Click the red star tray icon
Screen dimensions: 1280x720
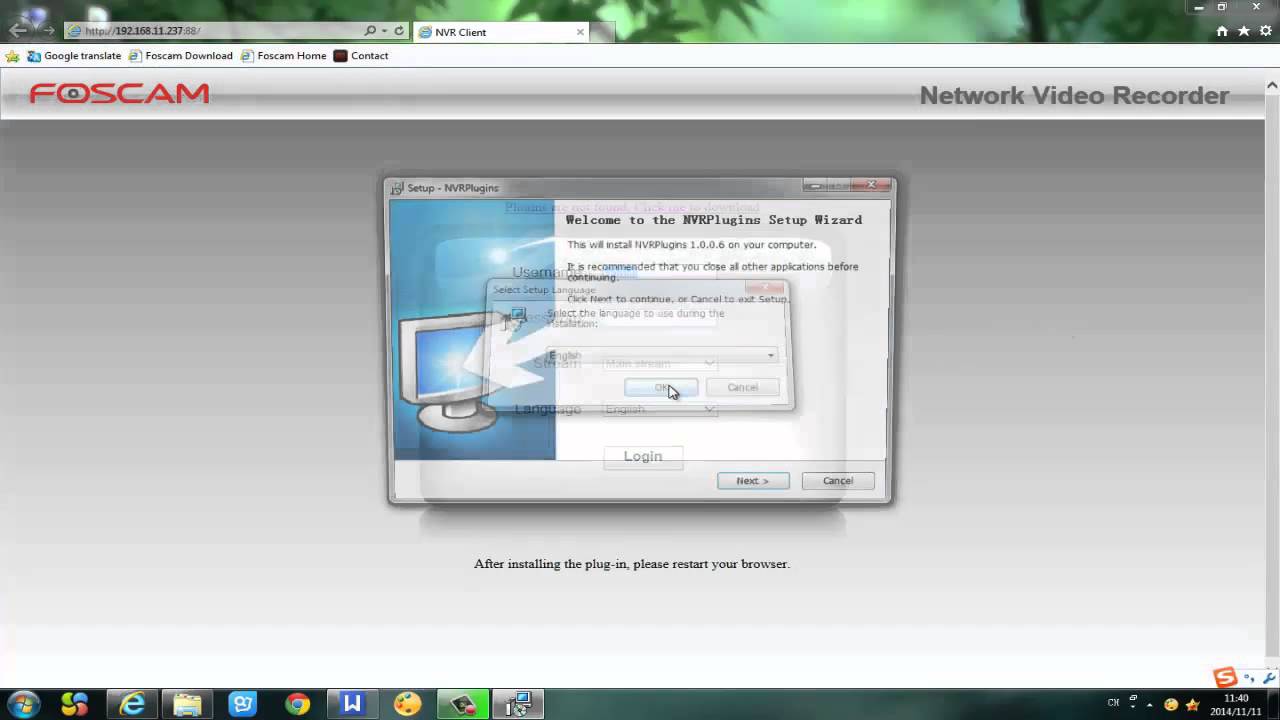click(x=1192, y=704)
